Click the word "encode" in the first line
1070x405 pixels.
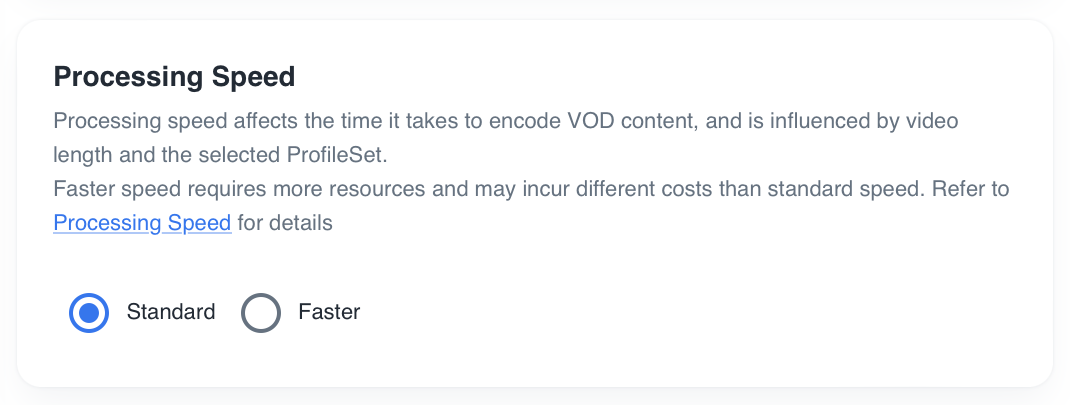[x=528, y=121]
